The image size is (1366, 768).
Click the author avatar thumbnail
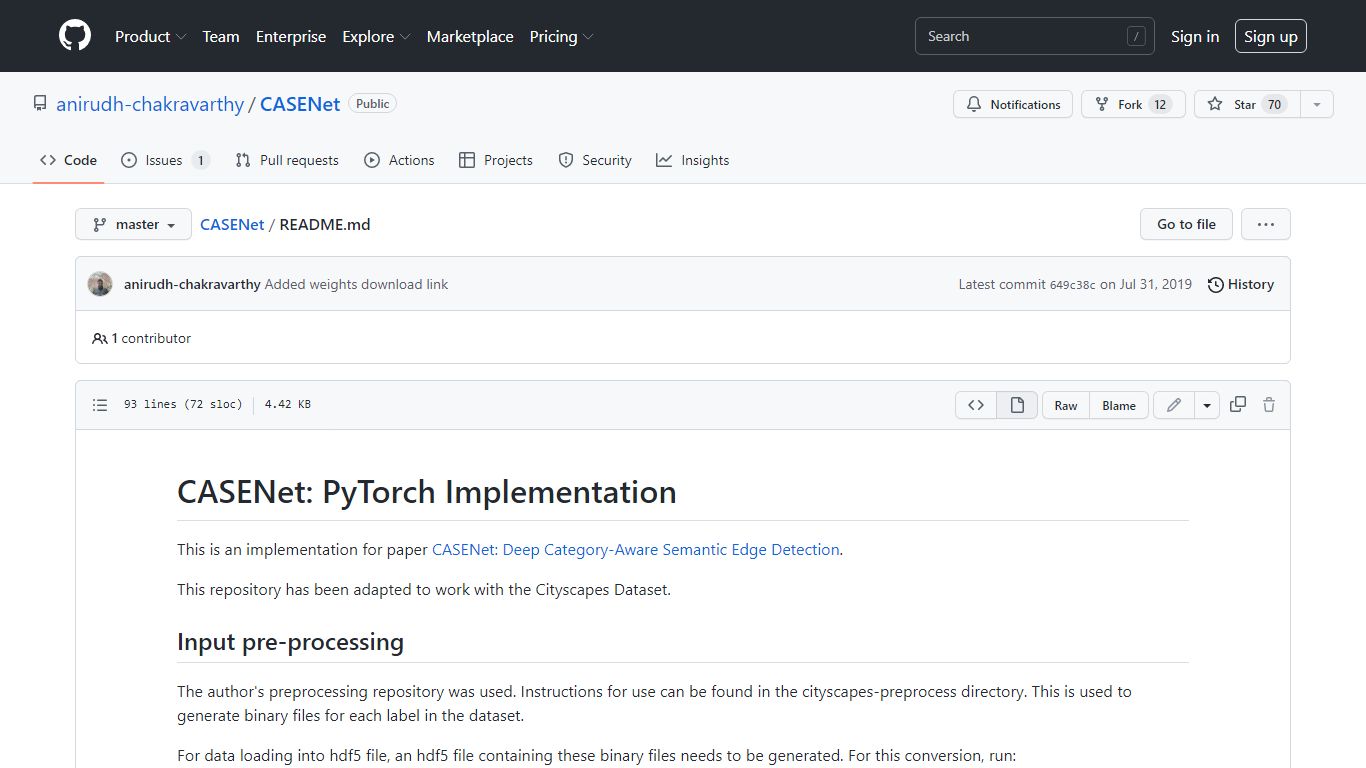point(100,284)
